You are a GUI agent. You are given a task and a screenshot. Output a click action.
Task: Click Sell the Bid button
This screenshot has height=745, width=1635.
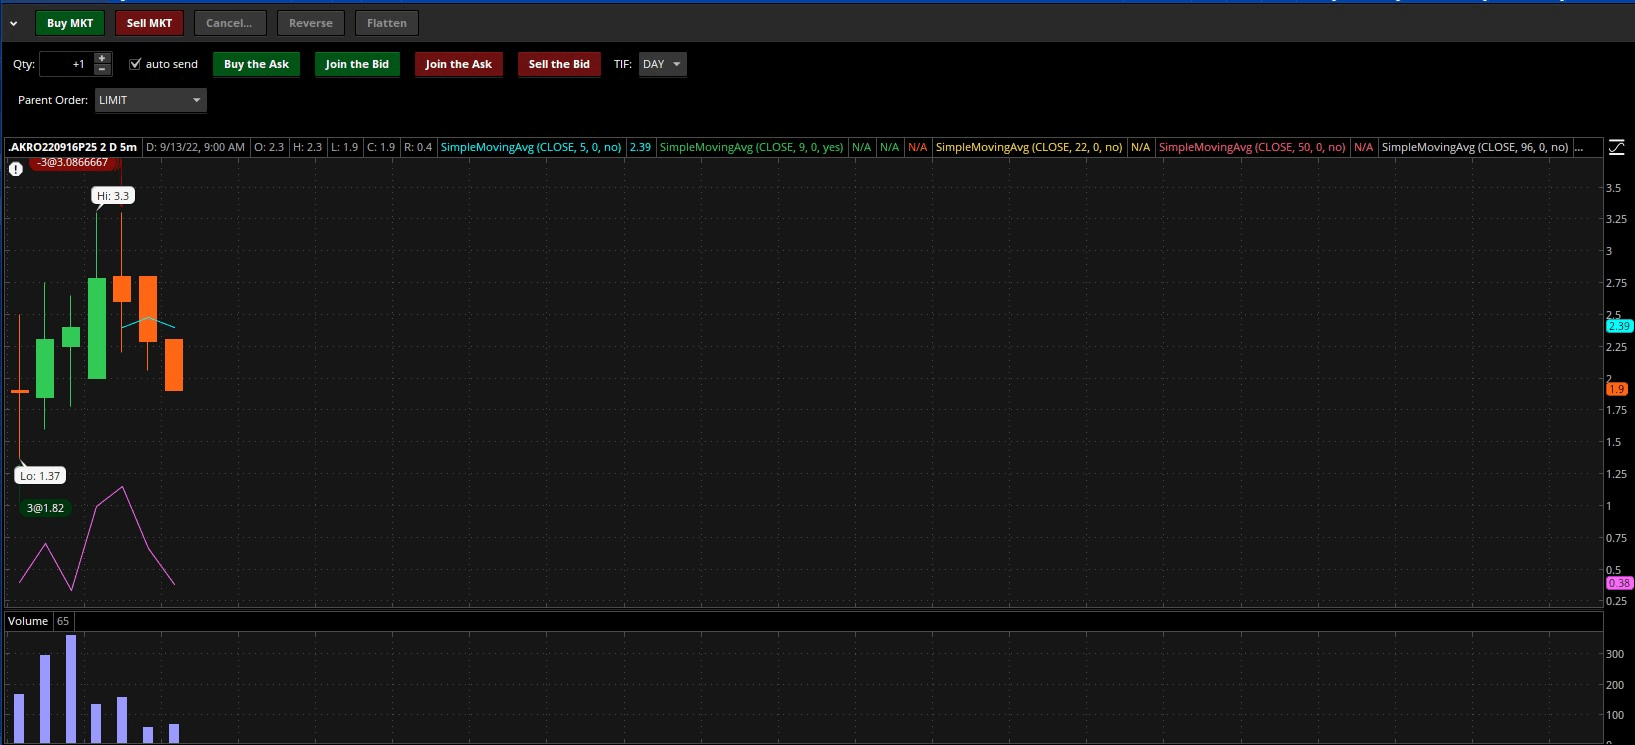[x=558, y=64]
